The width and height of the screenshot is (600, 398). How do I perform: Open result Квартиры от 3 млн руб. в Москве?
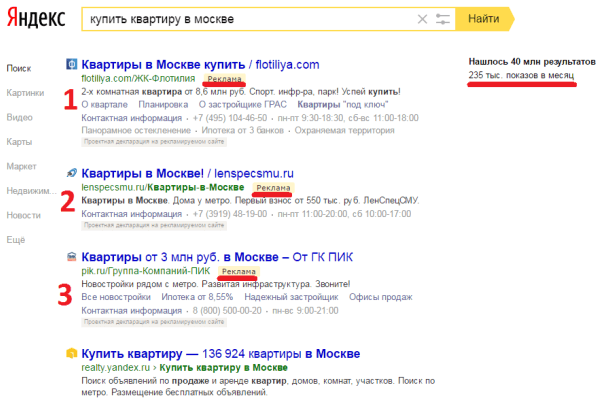click(217, 257)
